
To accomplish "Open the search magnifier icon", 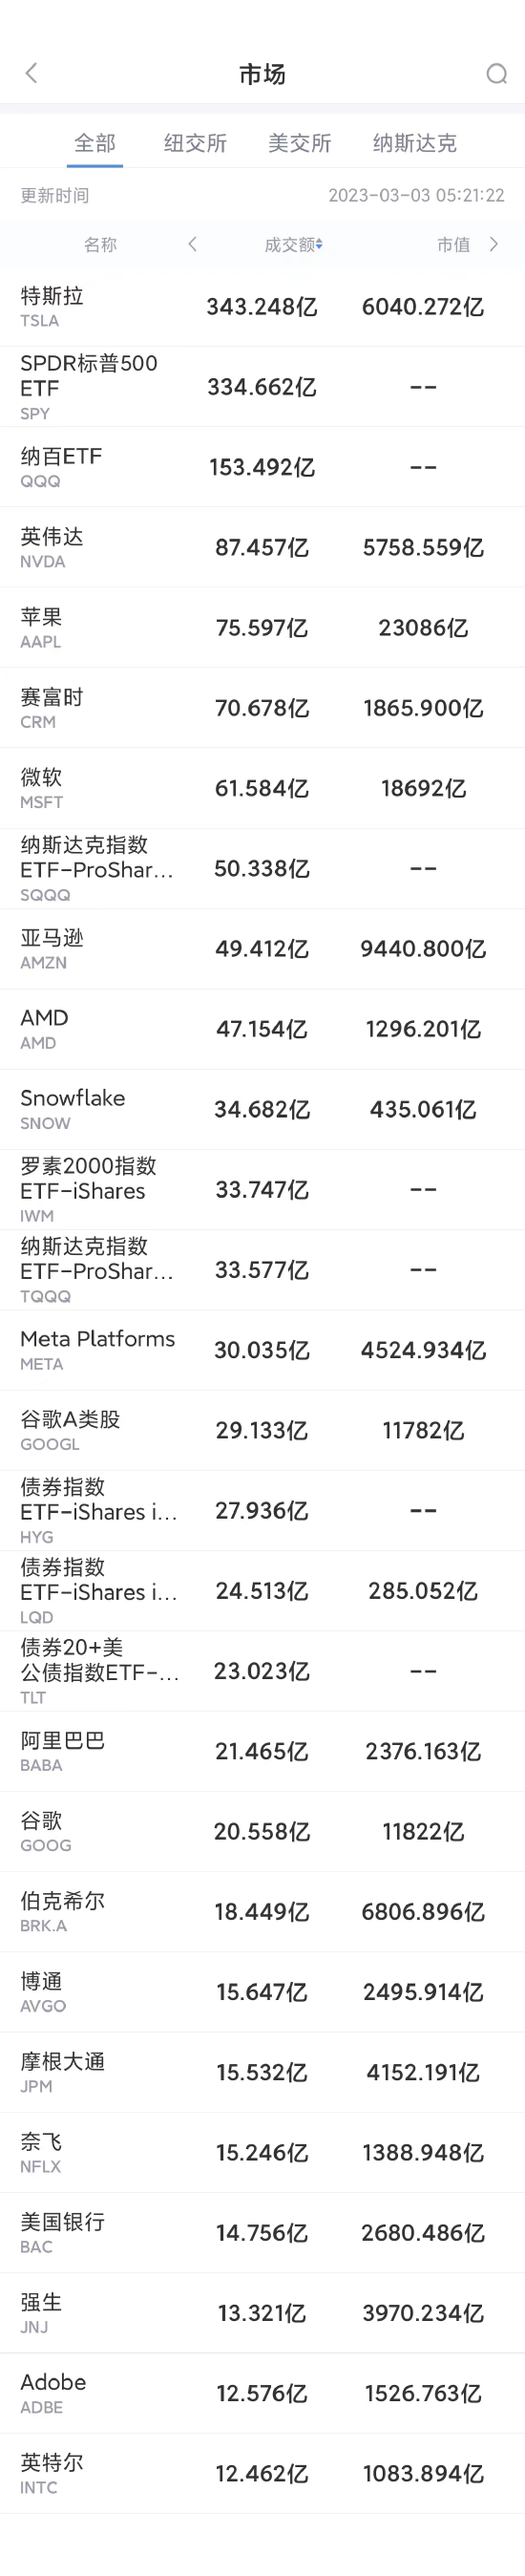I will [x=496, y=74].
